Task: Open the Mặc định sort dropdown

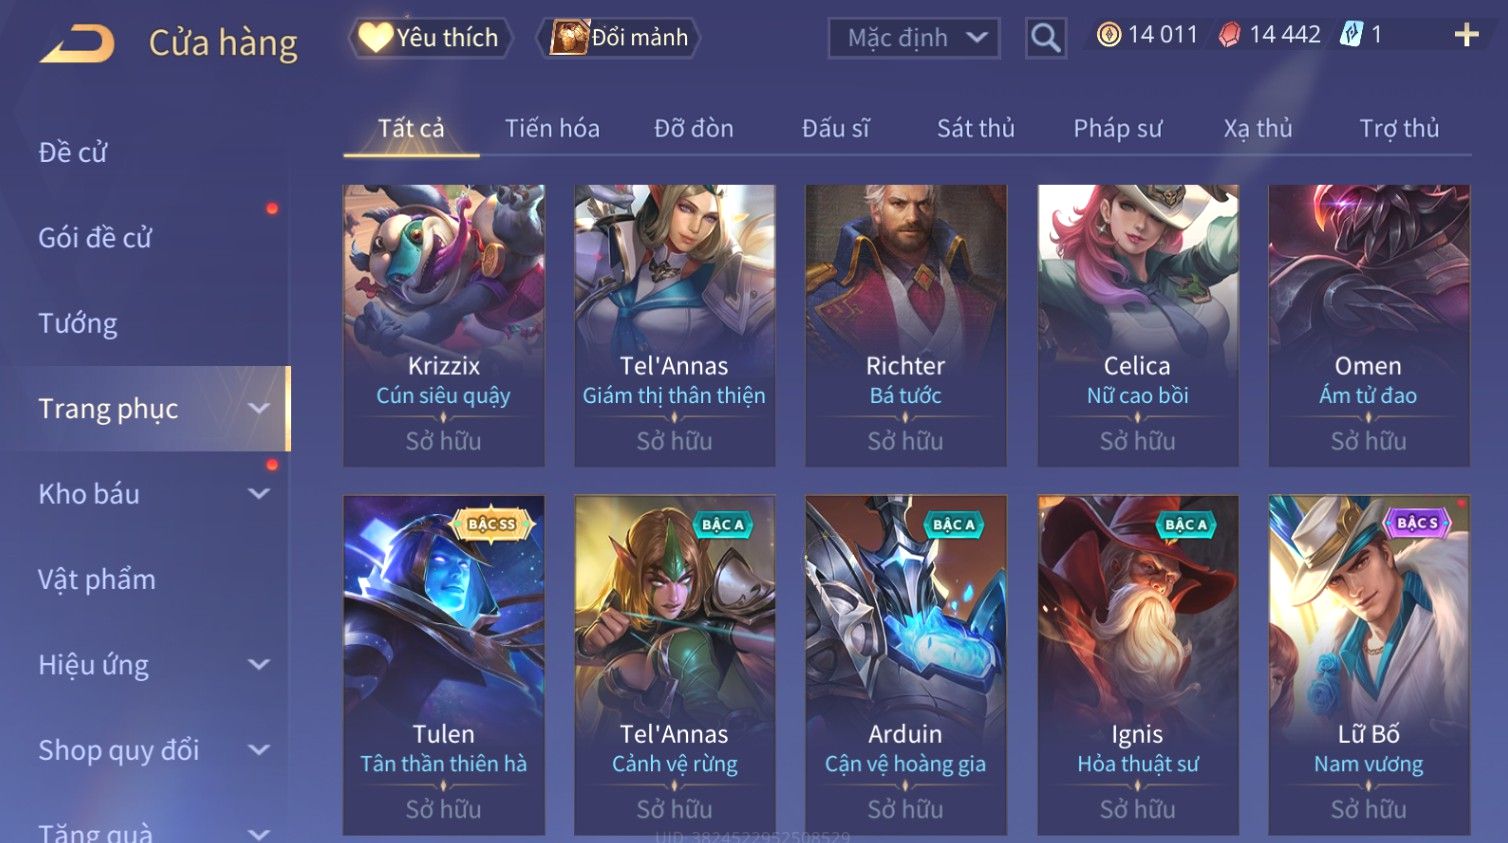Action: [914, 38]
